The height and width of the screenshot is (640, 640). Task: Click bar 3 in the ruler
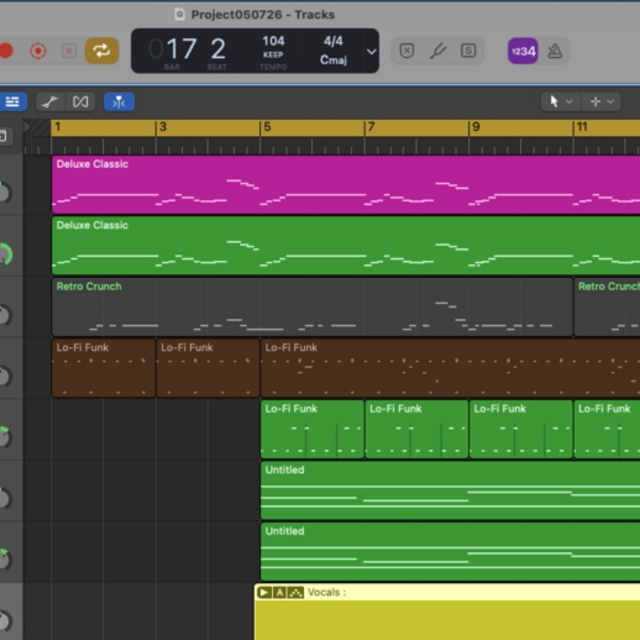click(162, 127)
